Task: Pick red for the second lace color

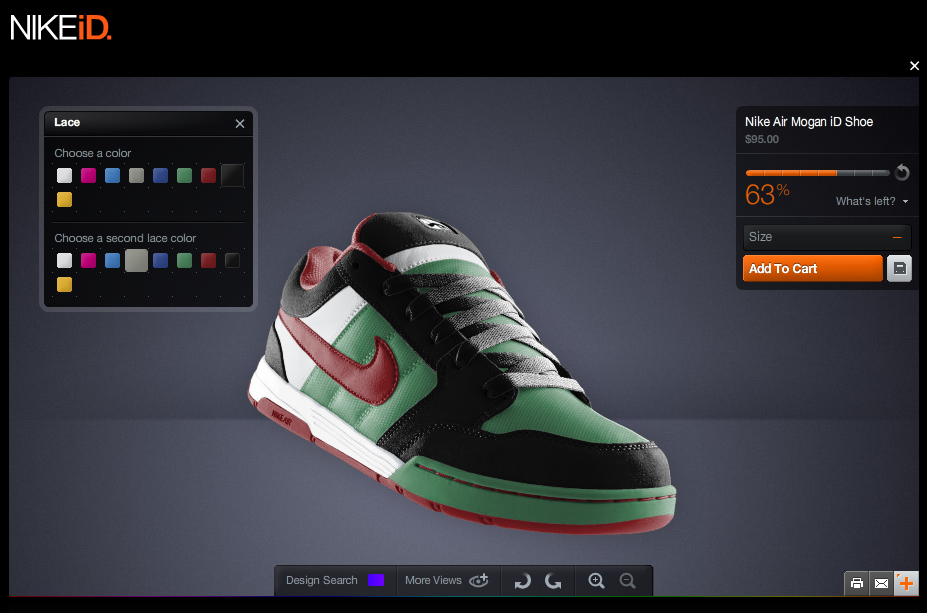Action: (208, 261)
